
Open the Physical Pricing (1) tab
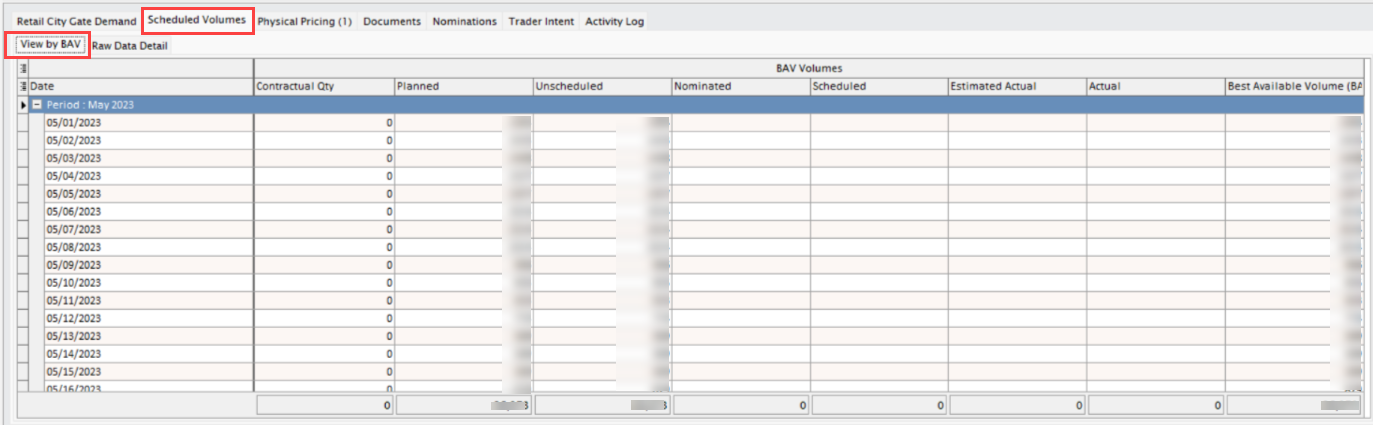tap(304, 21)
